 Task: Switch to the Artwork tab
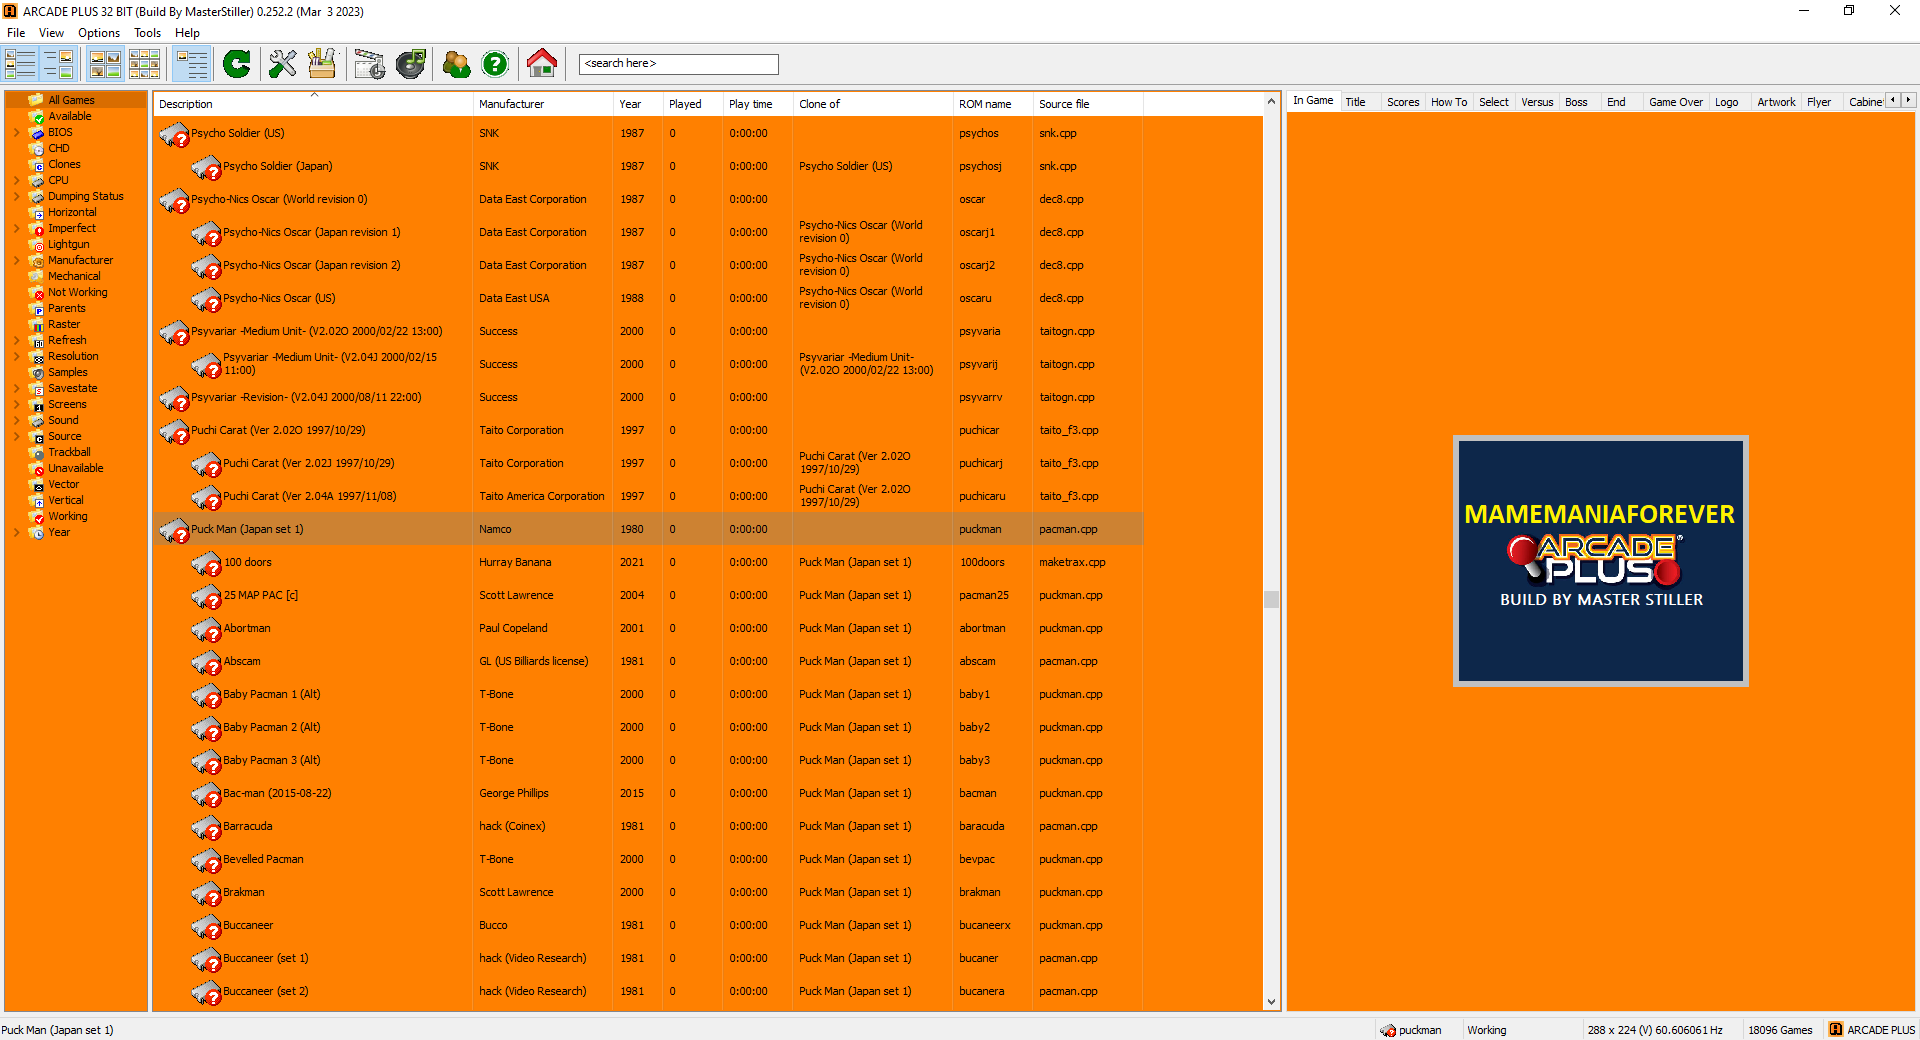[1776, 102]
